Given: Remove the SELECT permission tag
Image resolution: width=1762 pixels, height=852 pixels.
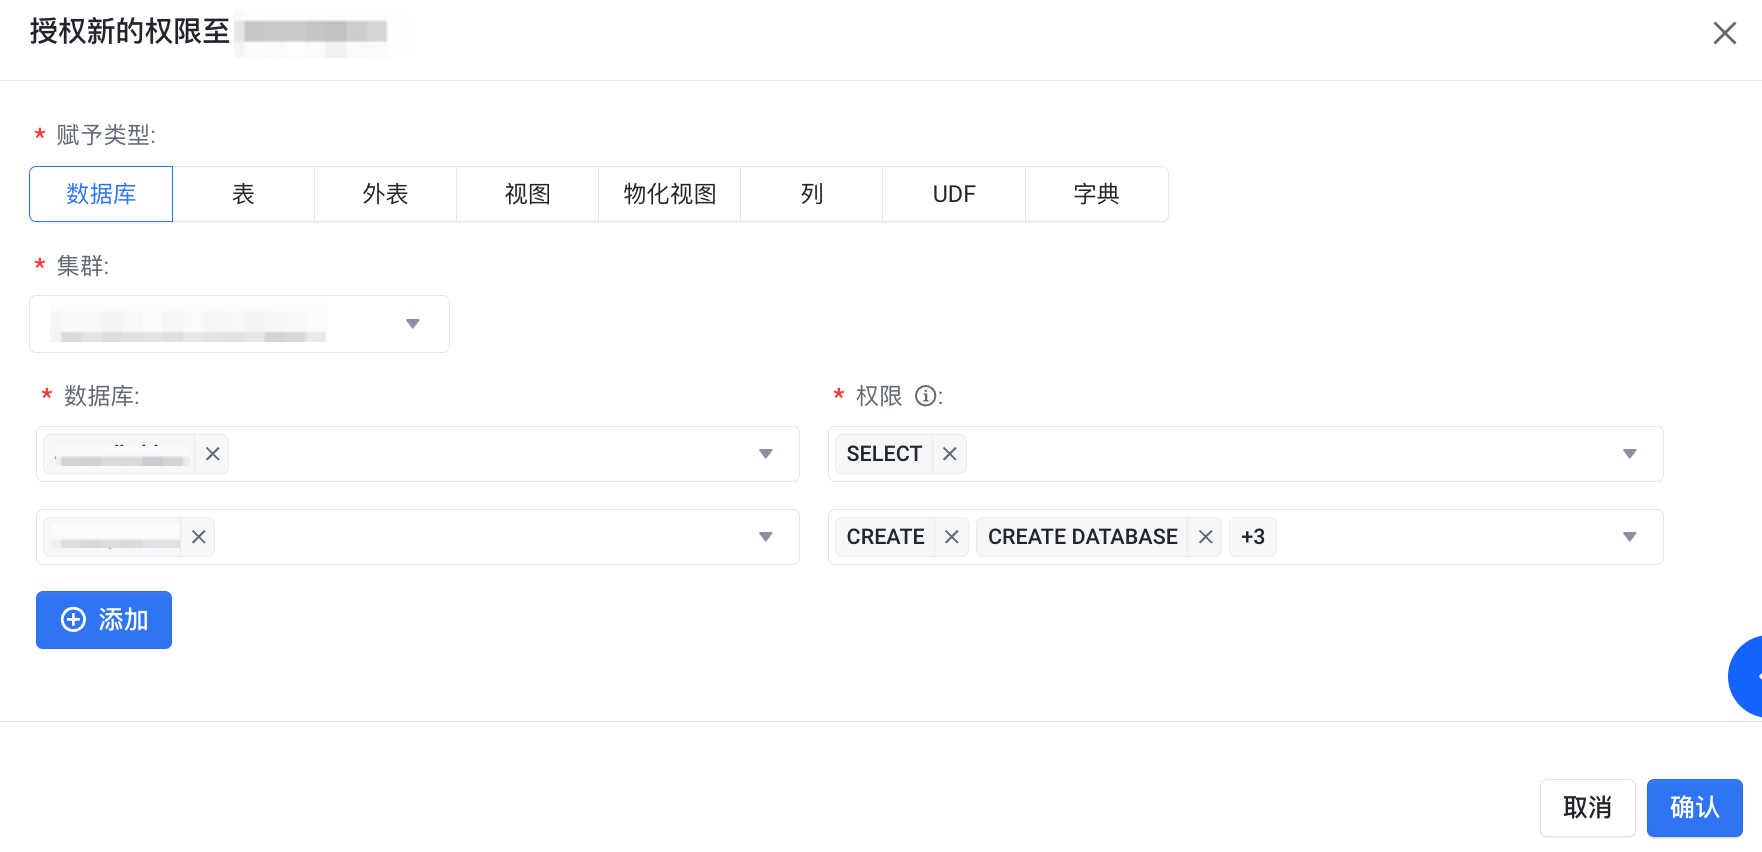Looking at the screenshot, I should pyautogui.click(x=949, y=454).
